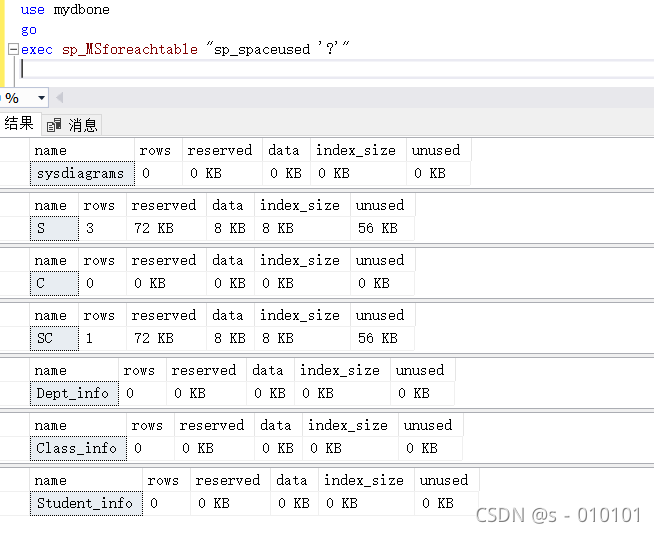This screenshot has height=533, width=654.
Task: Click the 8 KB index_size cell of SC
Action: click(x=303, y=339)
